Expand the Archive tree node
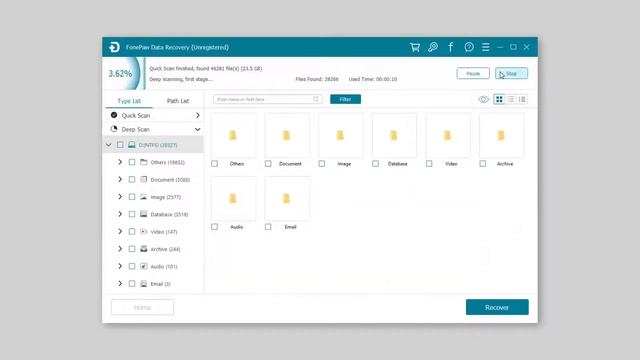The width and height of the screenshot is (640, 360). pyautogui.click(x=120, y=249)
